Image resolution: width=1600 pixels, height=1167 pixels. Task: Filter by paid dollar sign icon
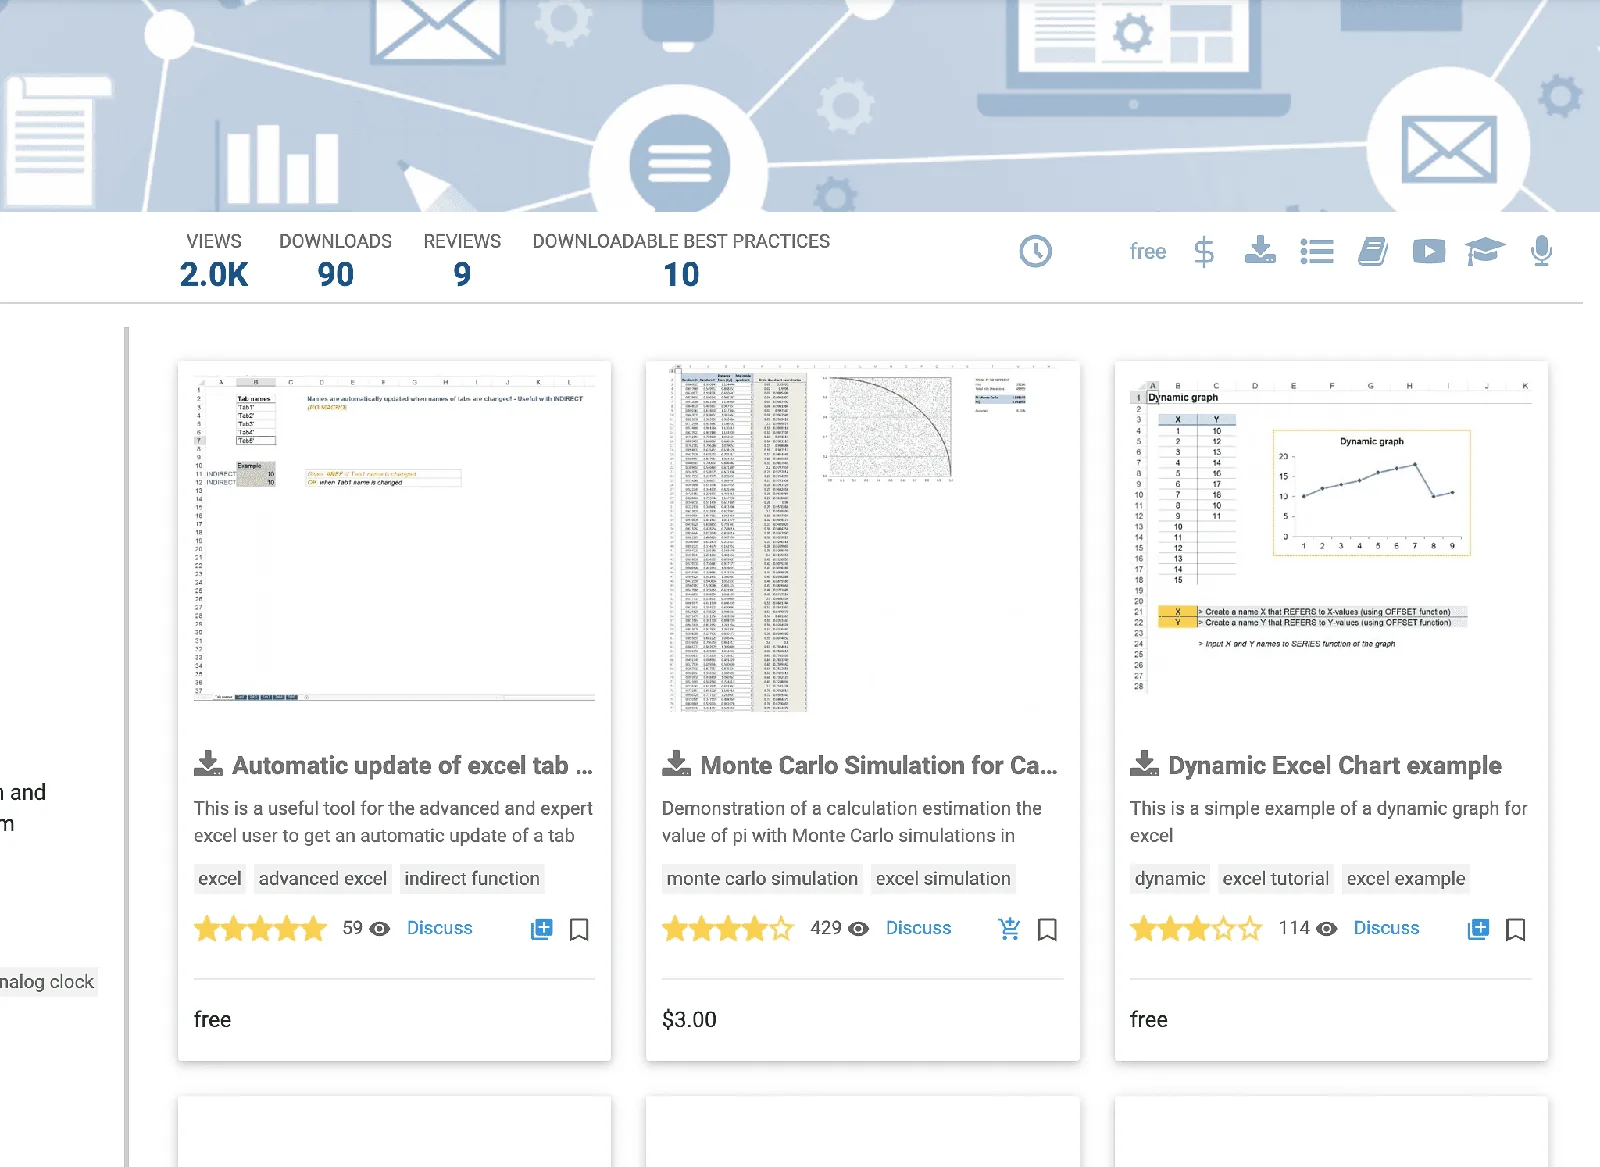[x=1204, y=252]
